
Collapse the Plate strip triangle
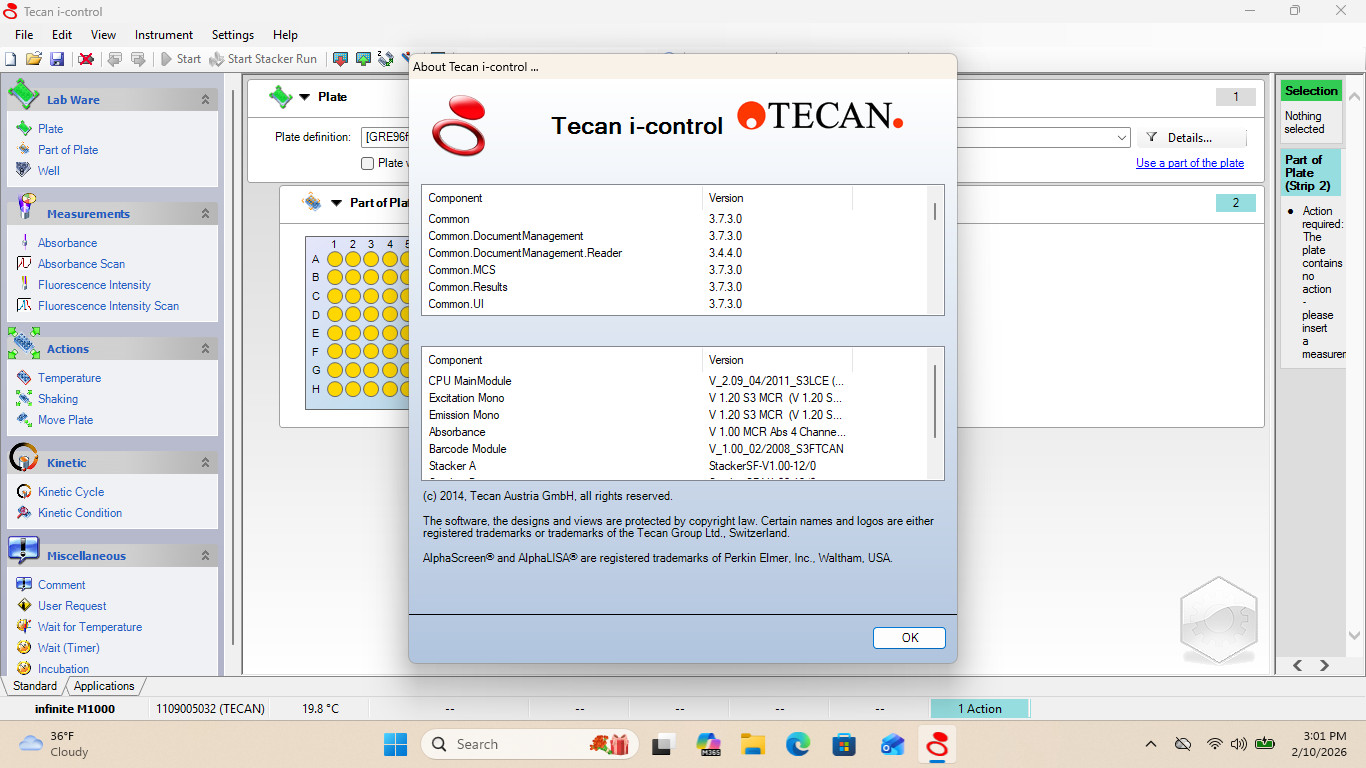click(x=305, y=97)
